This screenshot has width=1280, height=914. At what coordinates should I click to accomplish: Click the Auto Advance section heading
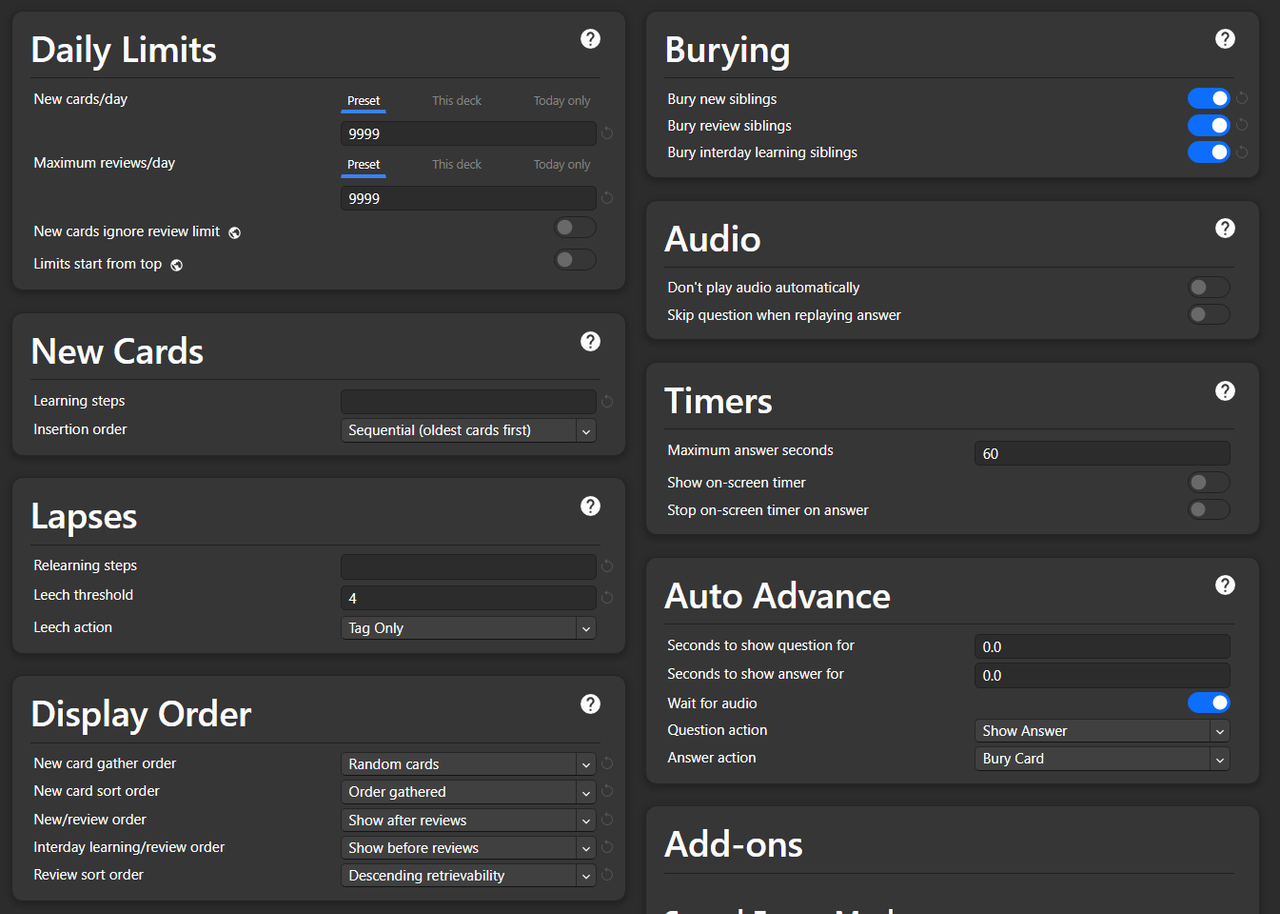point(778,596)
